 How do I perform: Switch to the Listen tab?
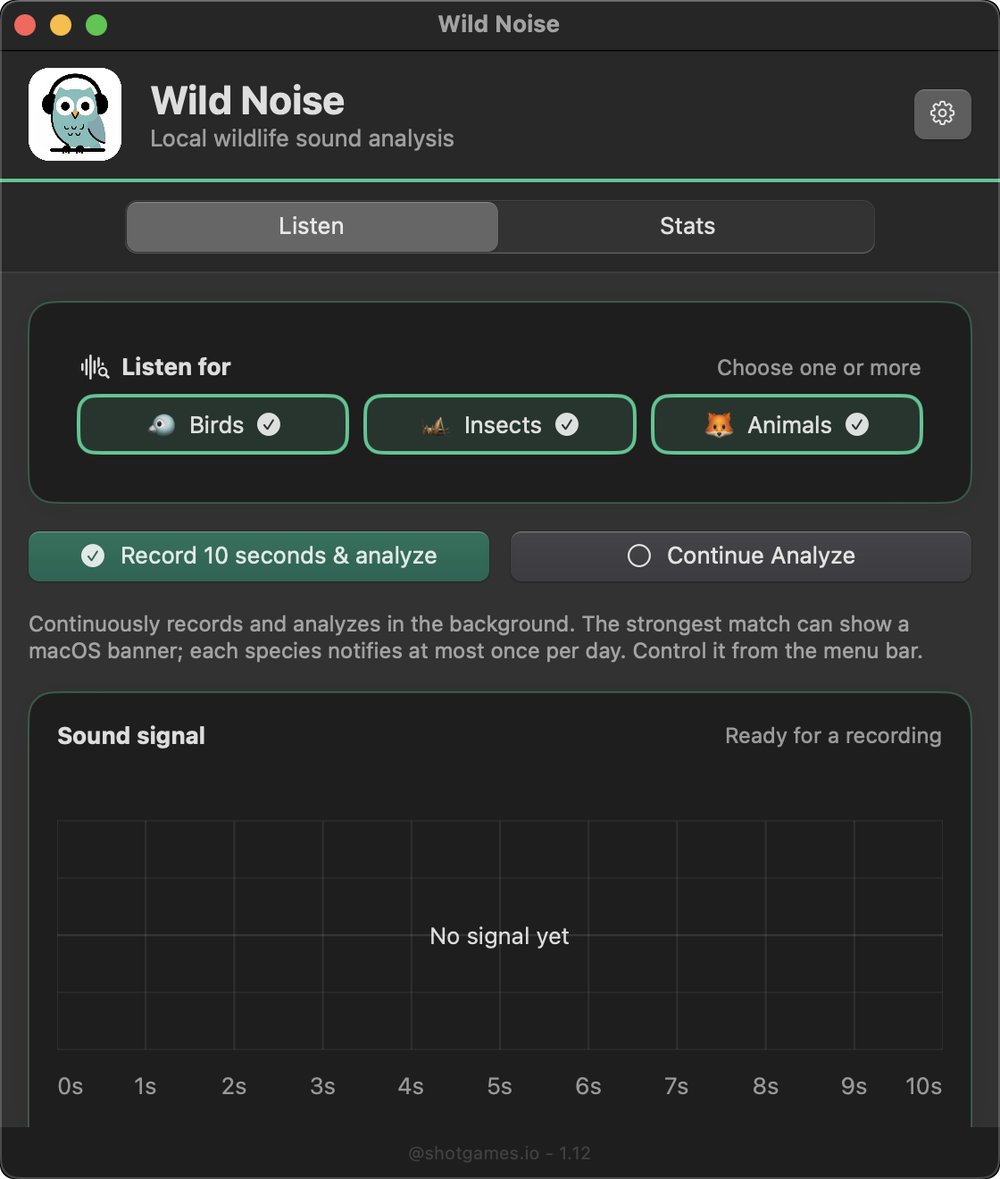[312, 226]
